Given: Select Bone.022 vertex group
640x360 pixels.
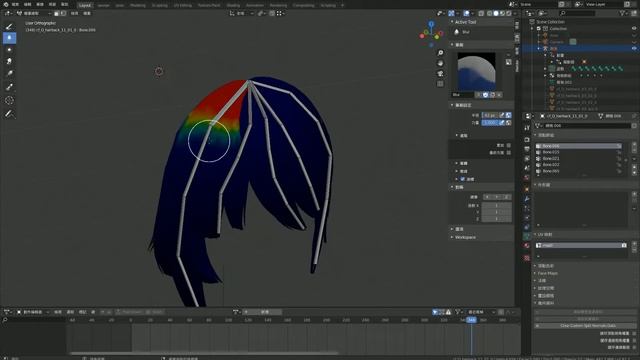Looking at the screenshot, I should pos(578,164).
